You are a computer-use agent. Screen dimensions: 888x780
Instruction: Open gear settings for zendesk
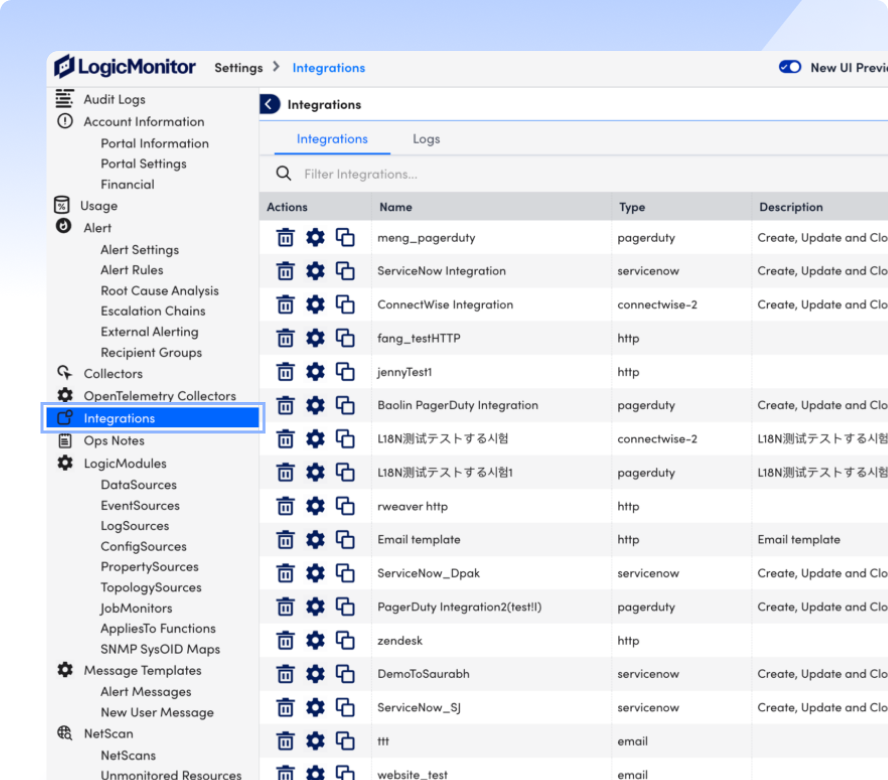(x=315, y=640)
